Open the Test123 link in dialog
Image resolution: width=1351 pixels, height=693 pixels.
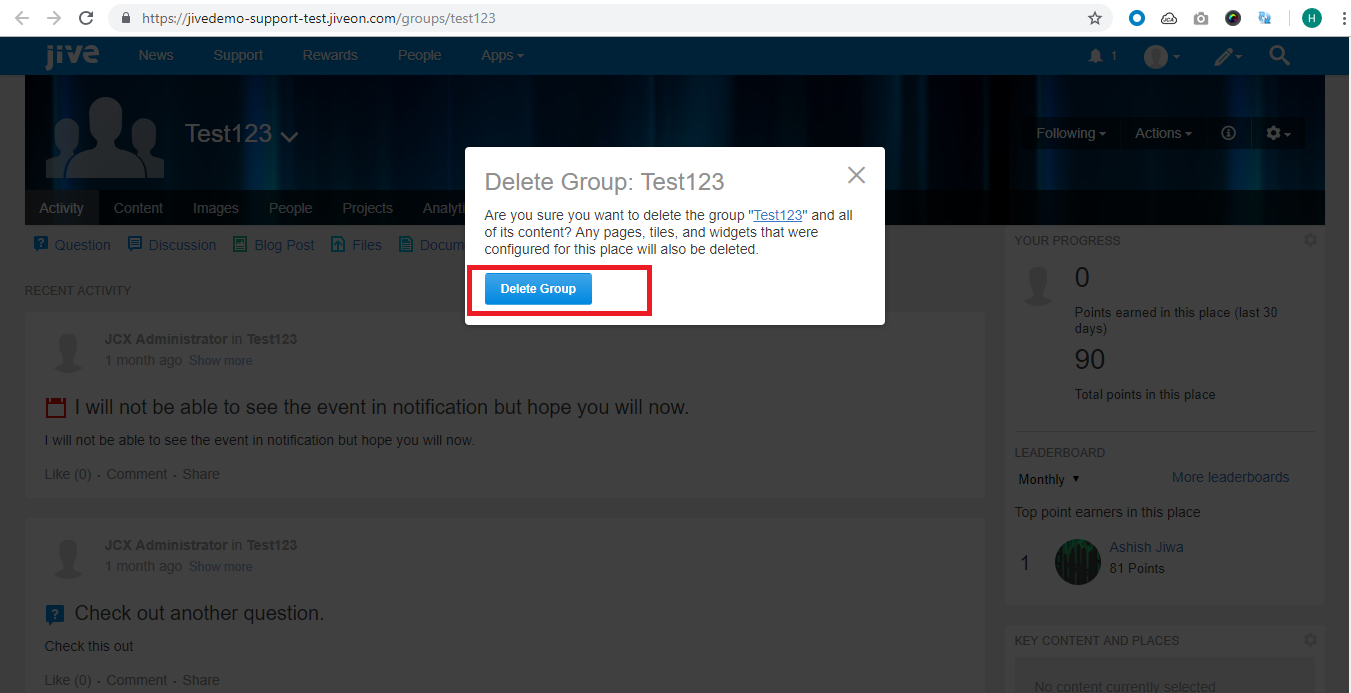[778, 215]
